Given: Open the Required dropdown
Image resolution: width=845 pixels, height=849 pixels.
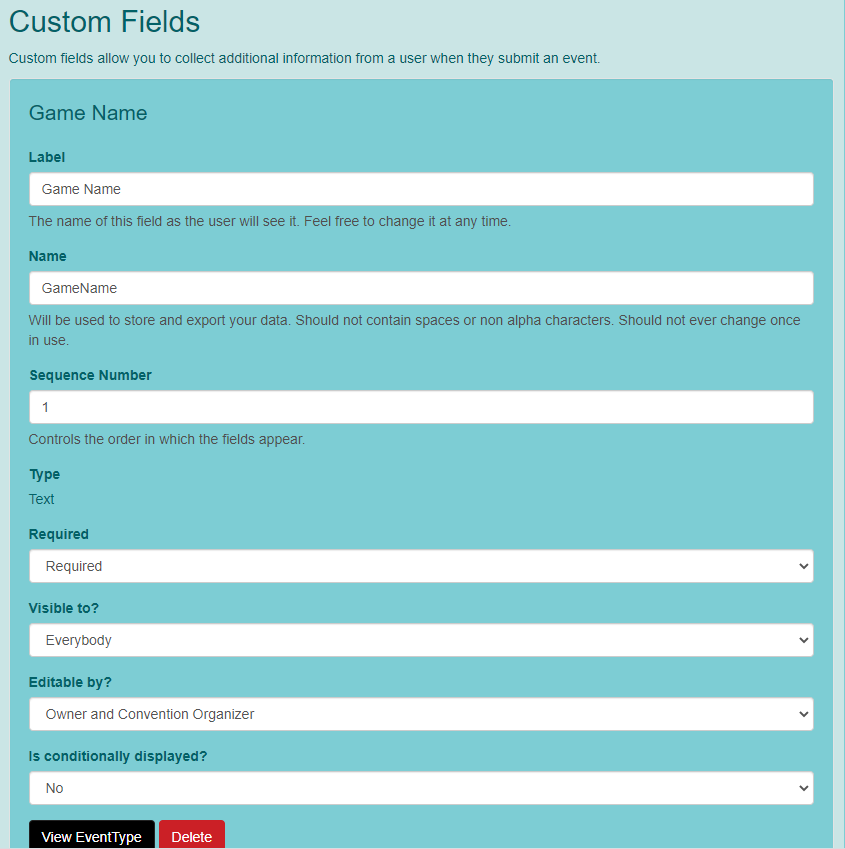Looking at the screenshot, I should (421, 566).
